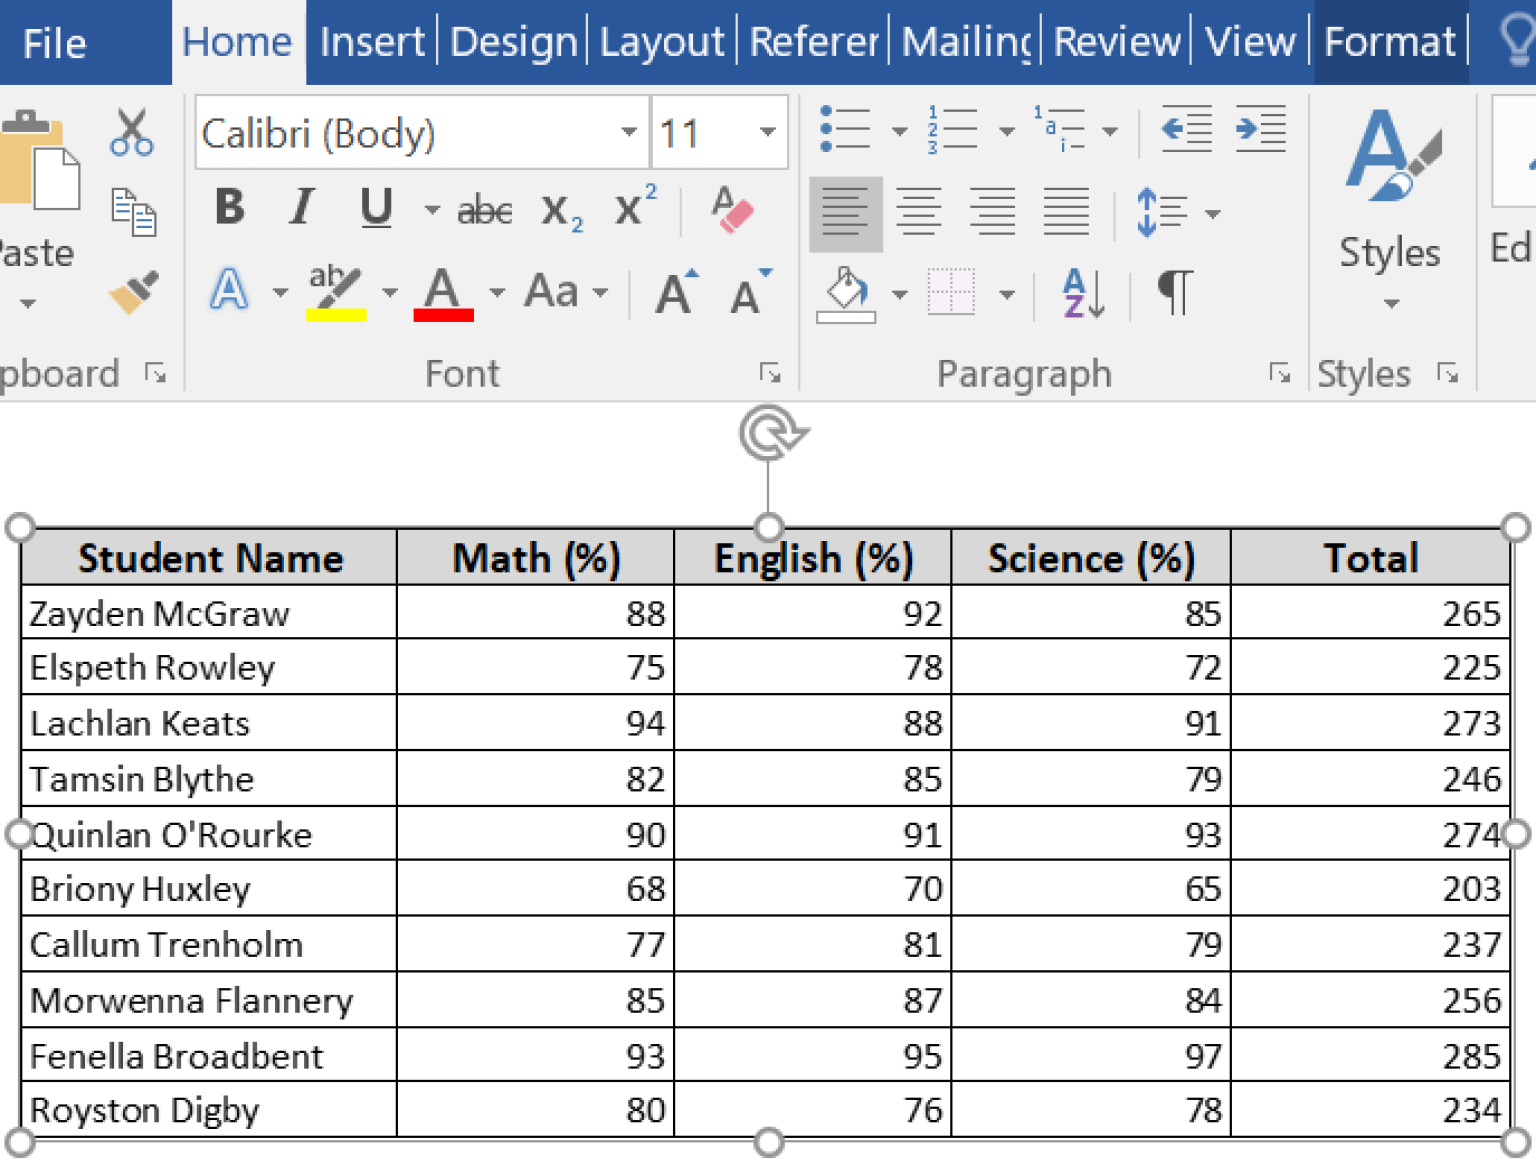Apply subscript formatting
This screenshot has width=1536, height=1167.
pos(558,209)
